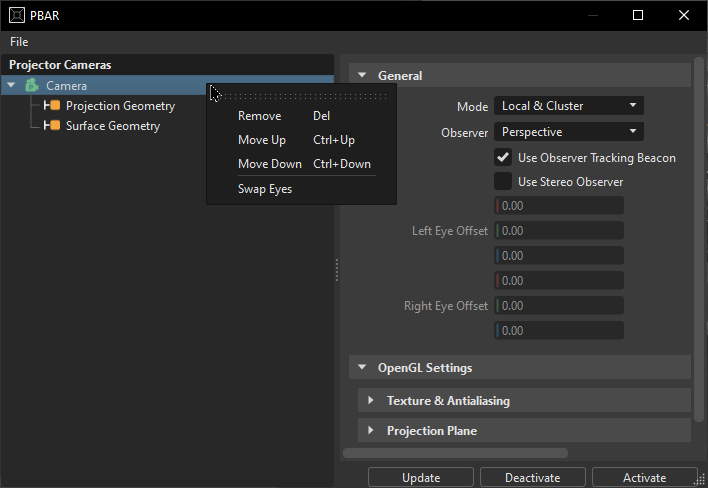Click the Right Eye Offset first value field
Viewport: 708px width, 488px height.
559,281
